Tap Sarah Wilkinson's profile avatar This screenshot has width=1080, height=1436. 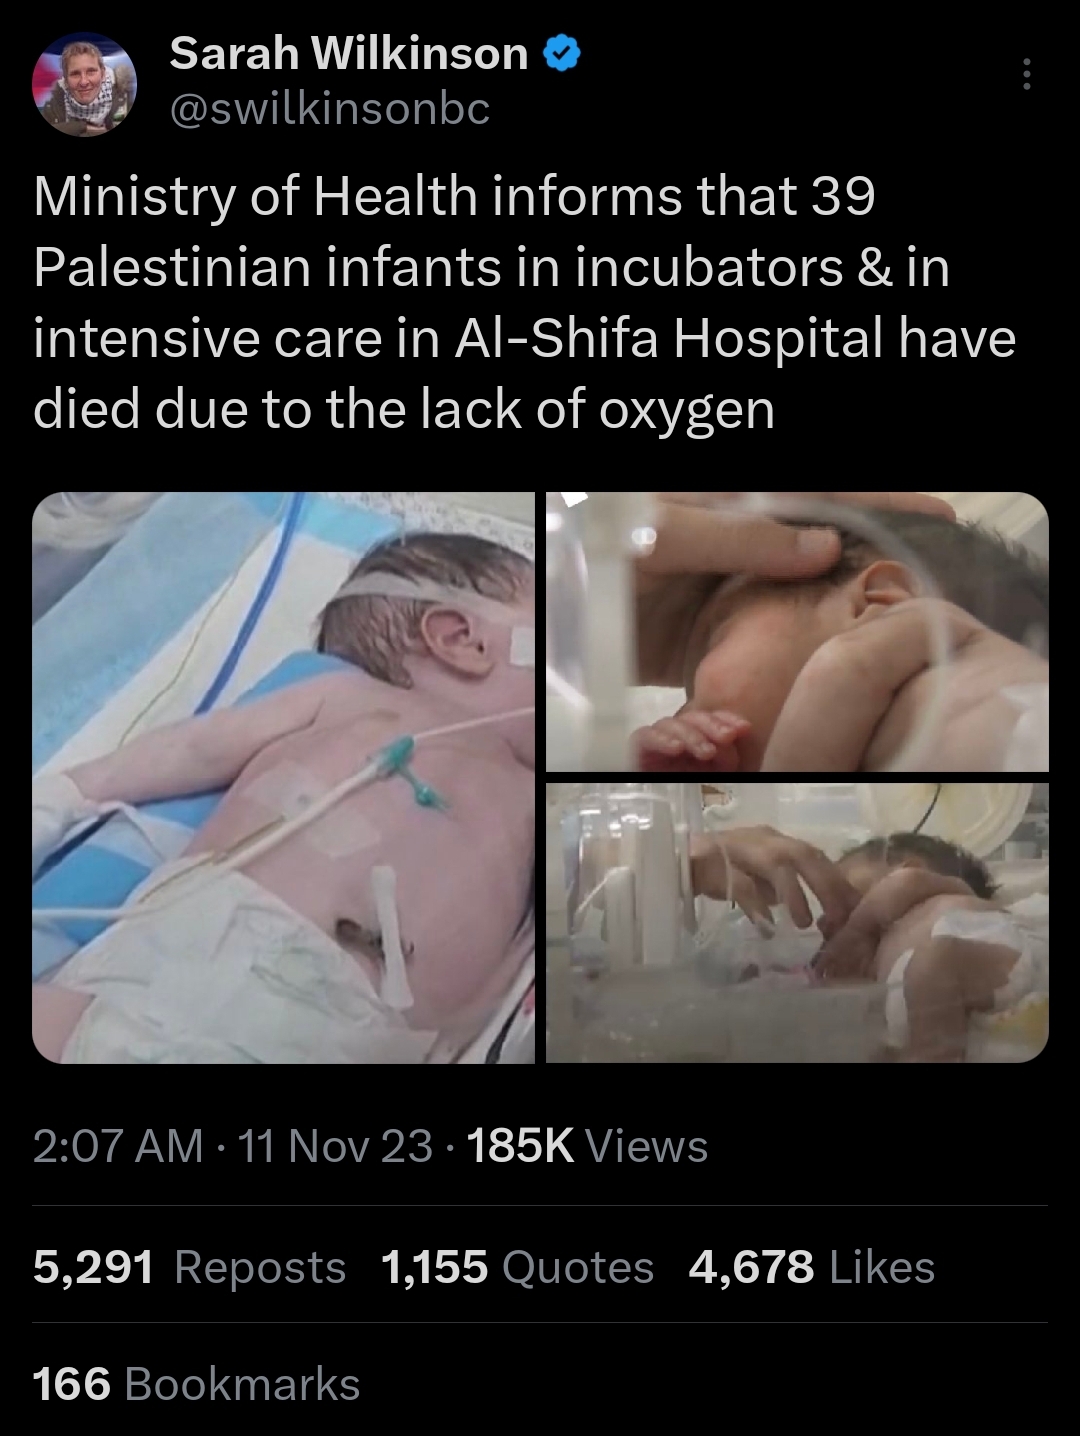[x=85, y=84]
